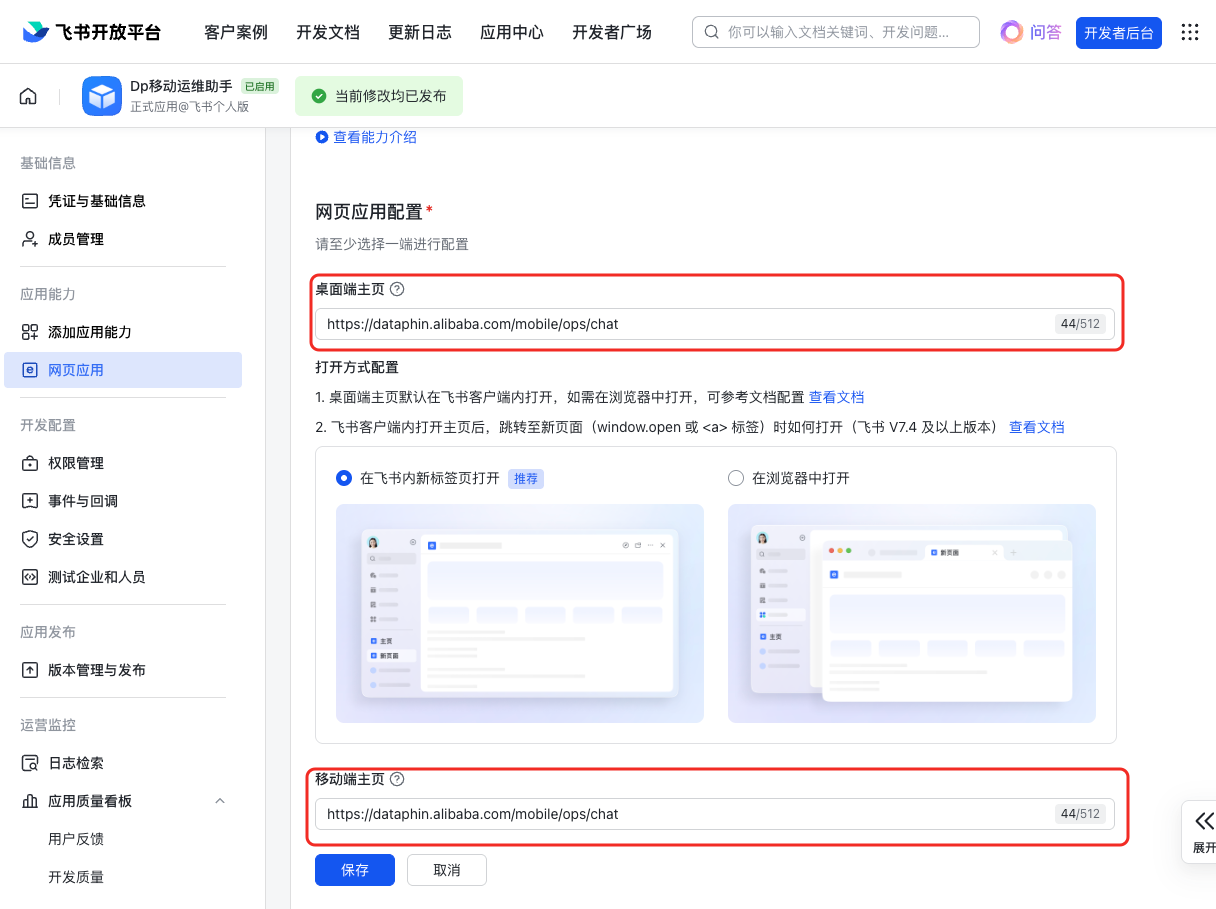Click the play icon next to 查看能力介绍
The height and width of the screenshot is (909, 1216).
pos(322,137)
